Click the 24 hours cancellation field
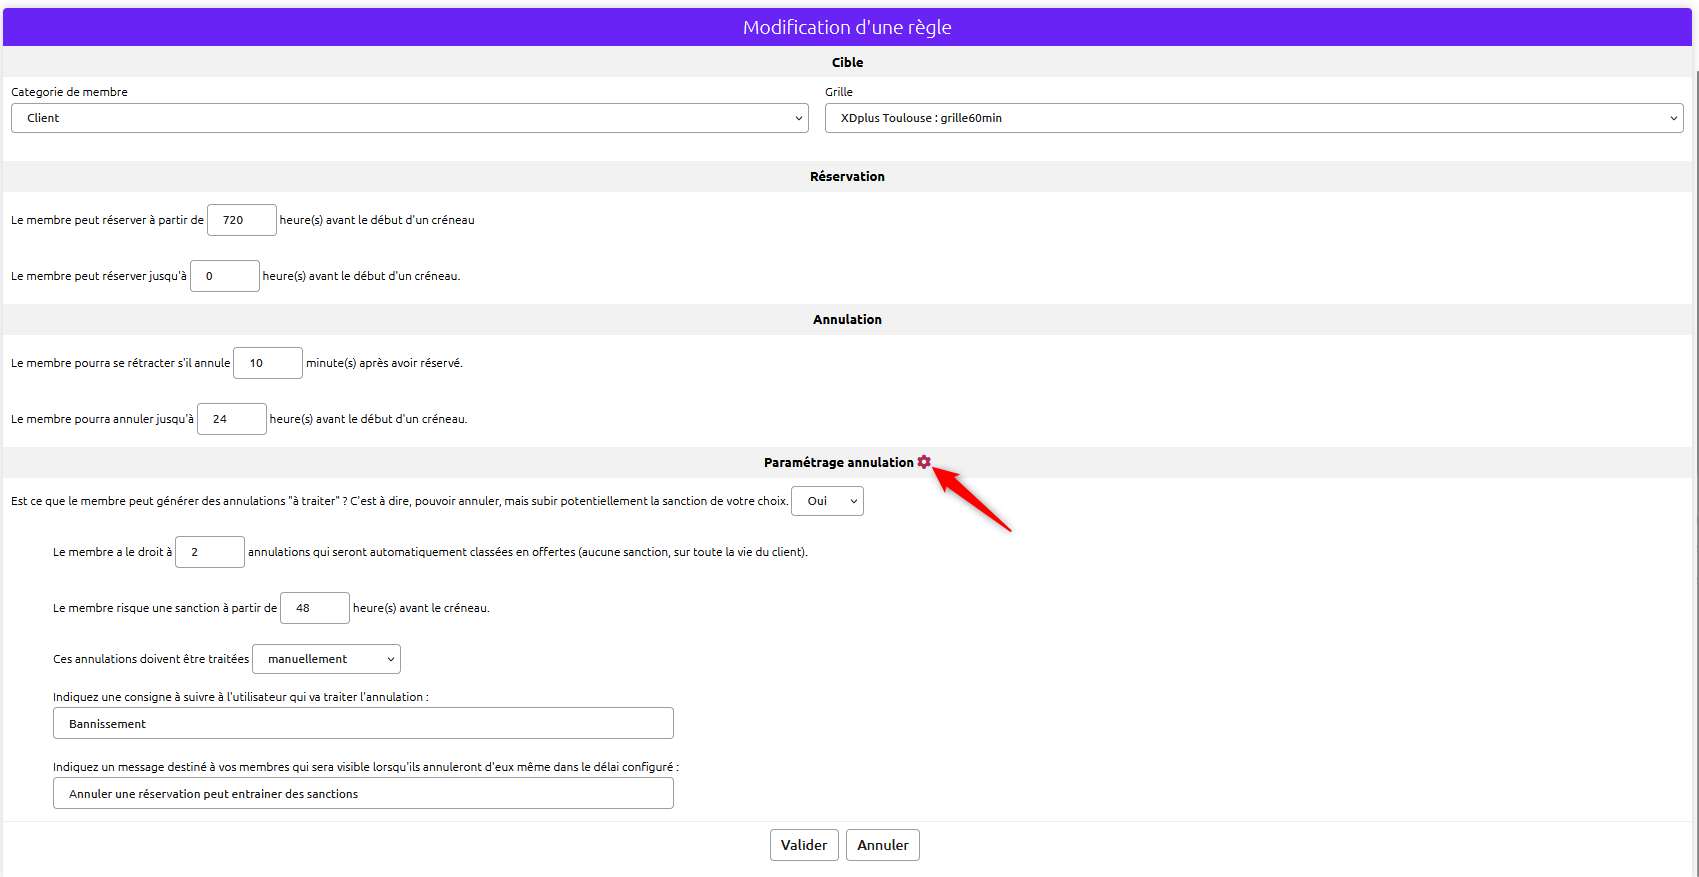Image resolution: width=1699 pixels, height=877 pixels. 231,419
